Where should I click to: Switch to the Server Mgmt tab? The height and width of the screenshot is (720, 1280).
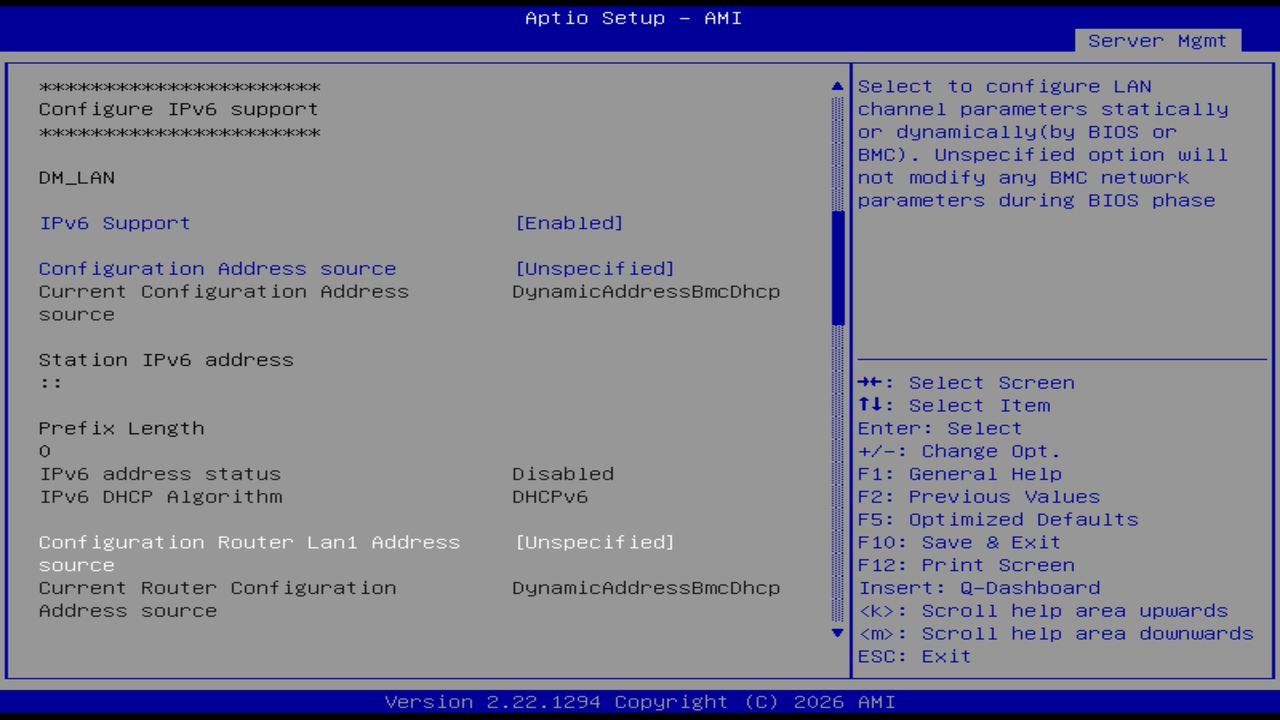pos(1156,41)
